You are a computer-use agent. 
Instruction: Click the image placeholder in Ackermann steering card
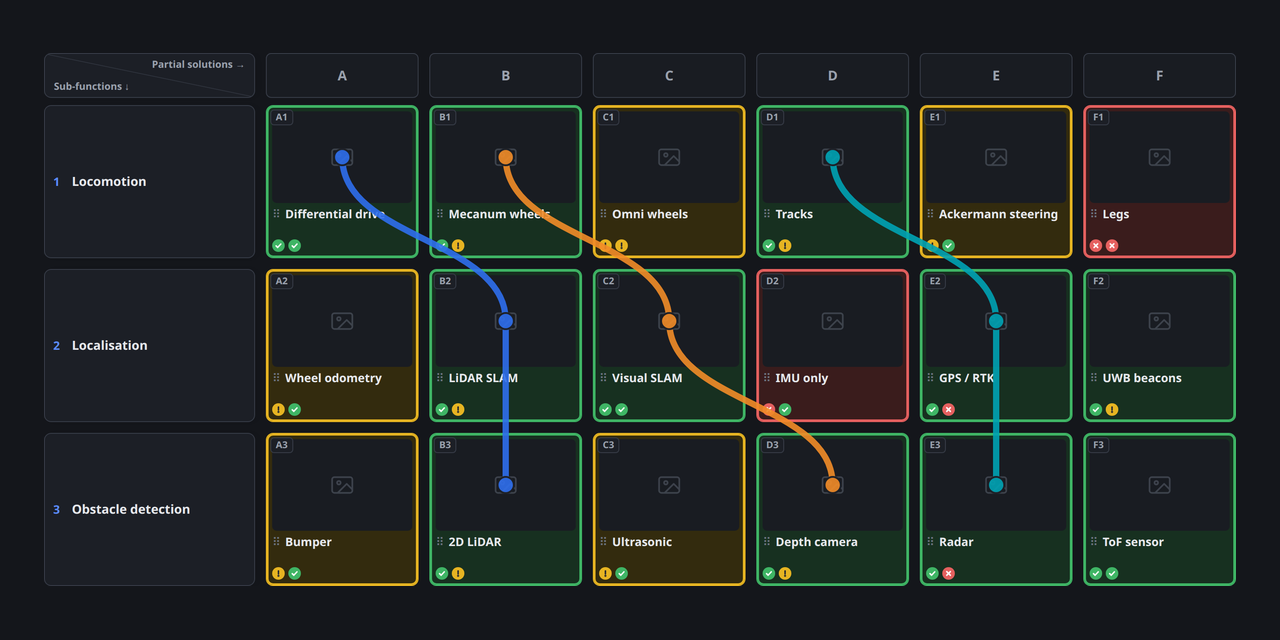[x=996, y=157]
